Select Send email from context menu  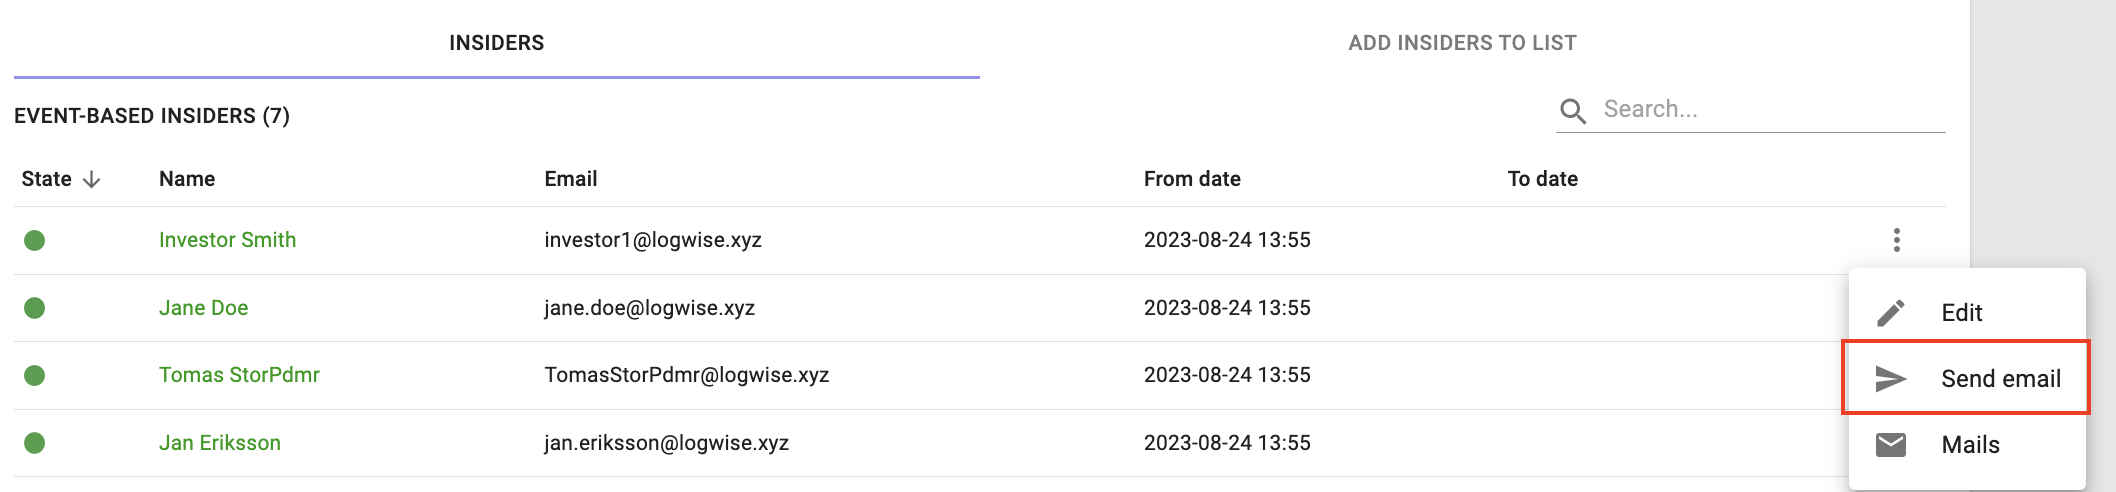(x=1966, y=379)
